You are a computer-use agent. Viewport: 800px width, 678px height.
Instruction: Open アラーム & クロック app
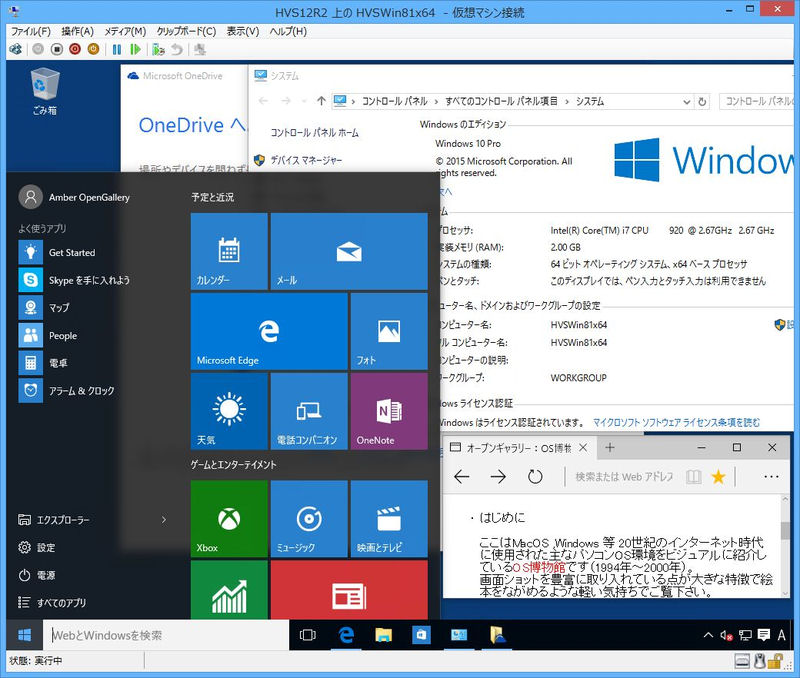[x=67, y=391]
